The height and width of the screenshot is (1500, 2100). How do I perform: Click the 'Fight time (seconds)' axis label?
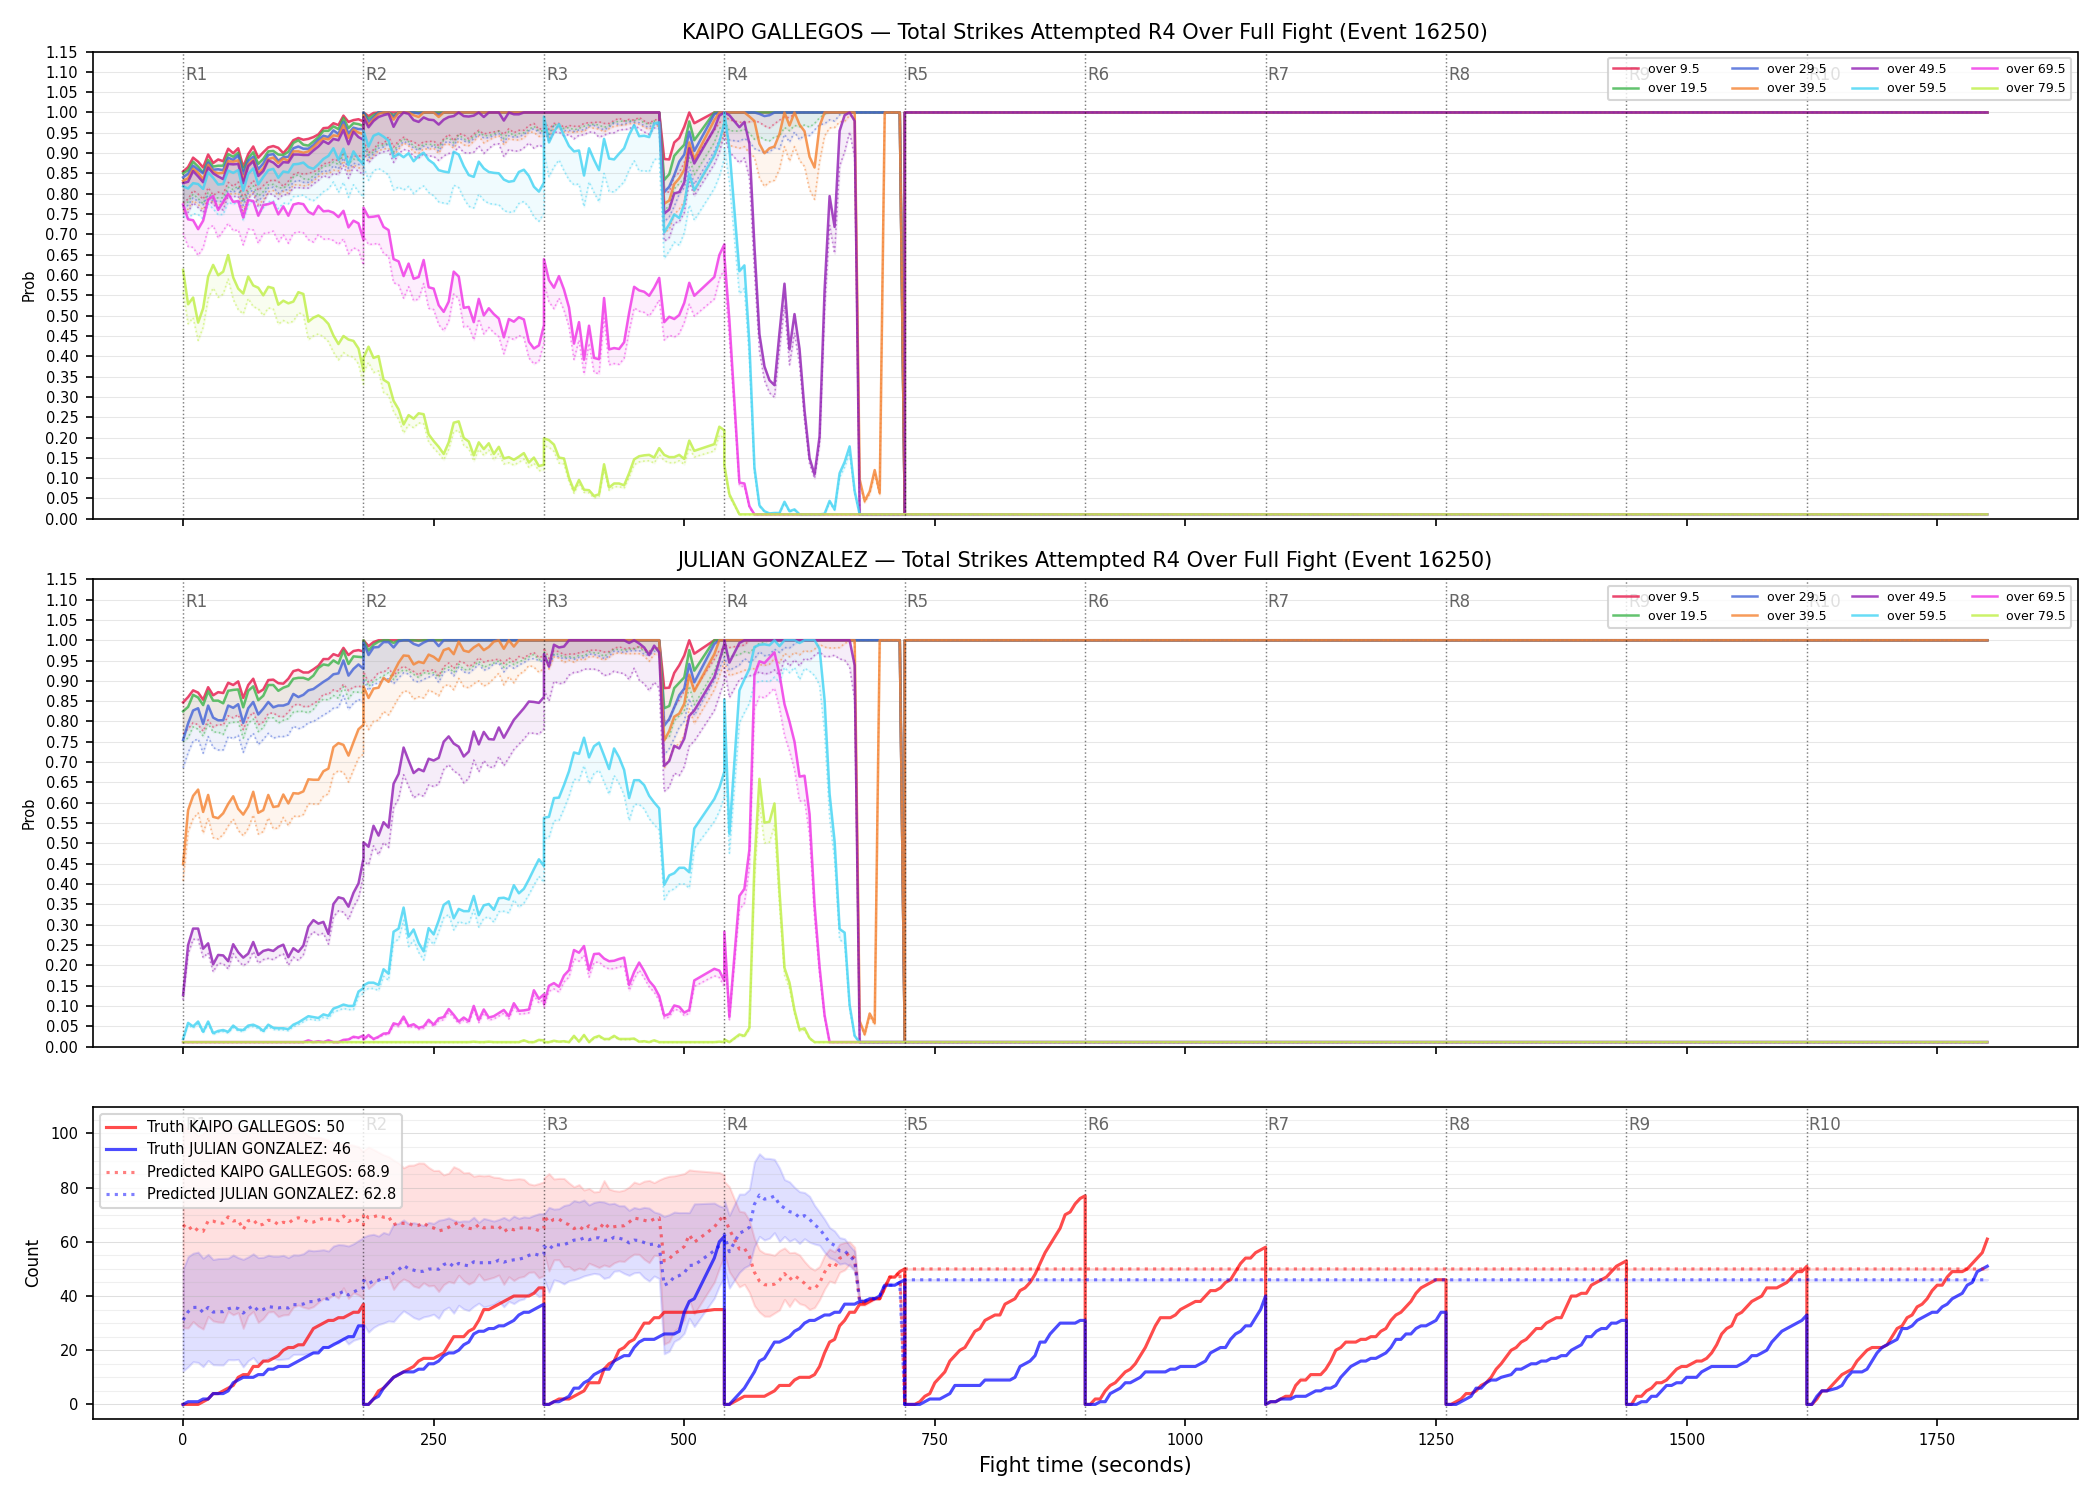click(1085, 1465)
